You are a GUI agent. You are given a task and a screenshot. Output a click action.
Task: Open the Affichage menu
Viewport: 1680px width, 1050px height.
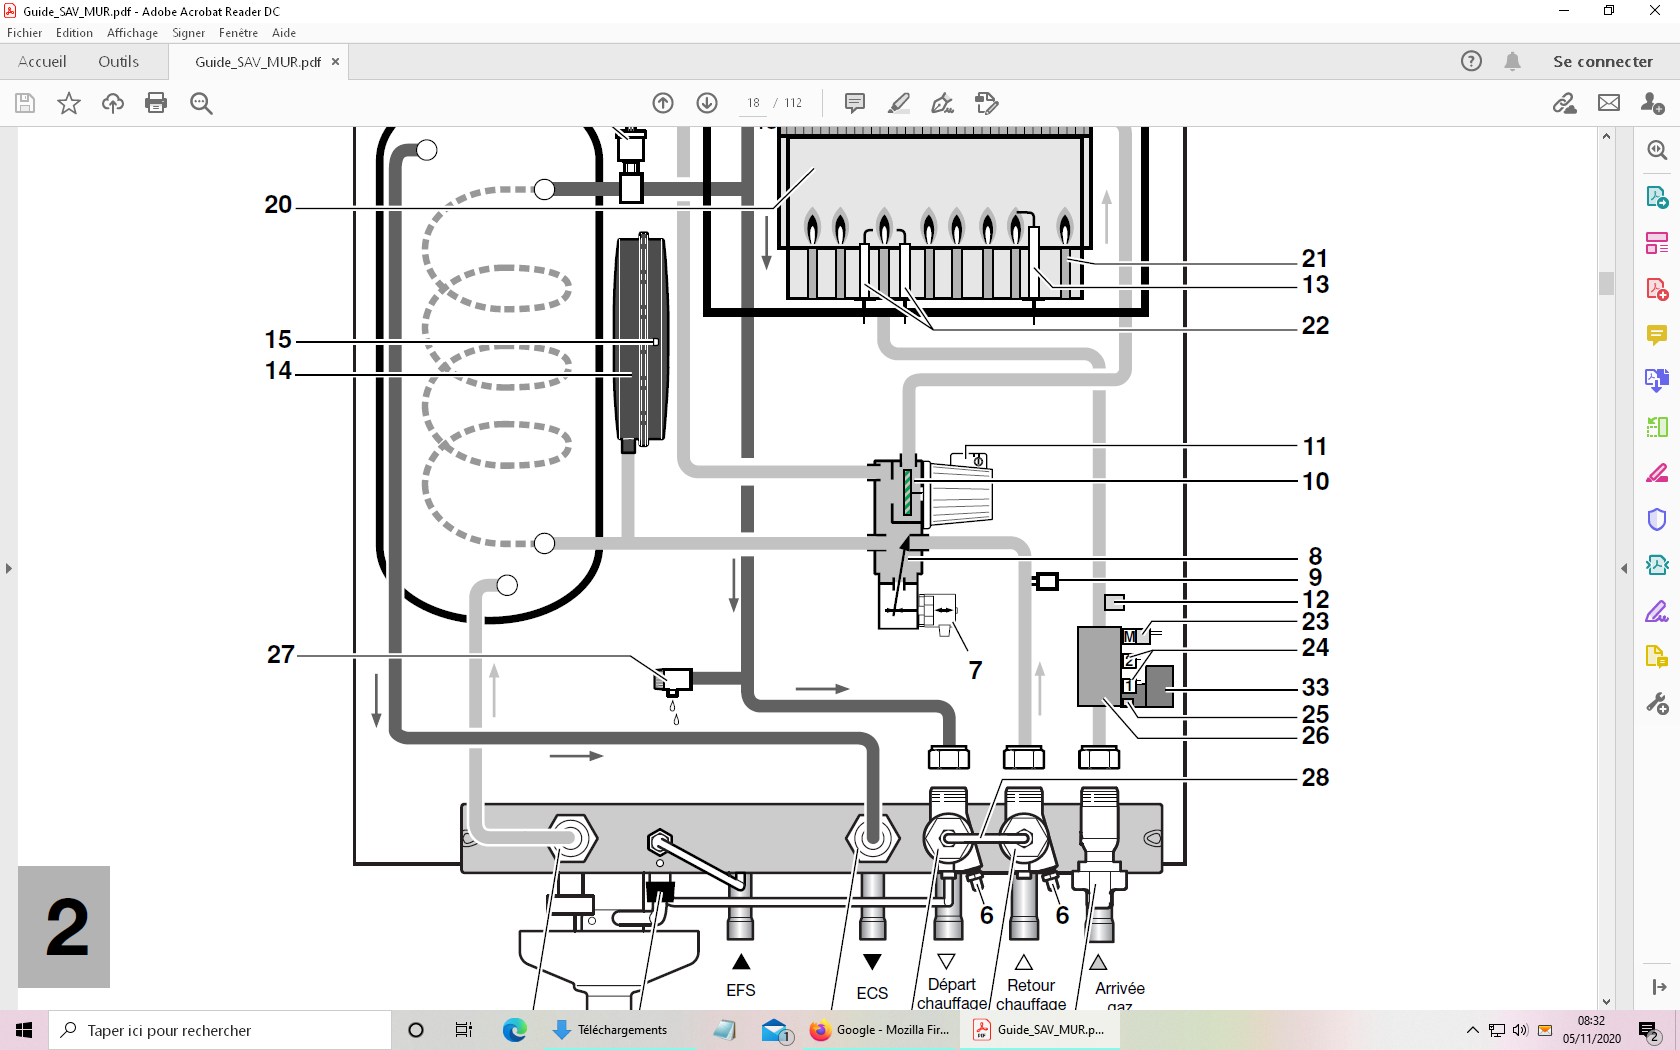[132, 33]
